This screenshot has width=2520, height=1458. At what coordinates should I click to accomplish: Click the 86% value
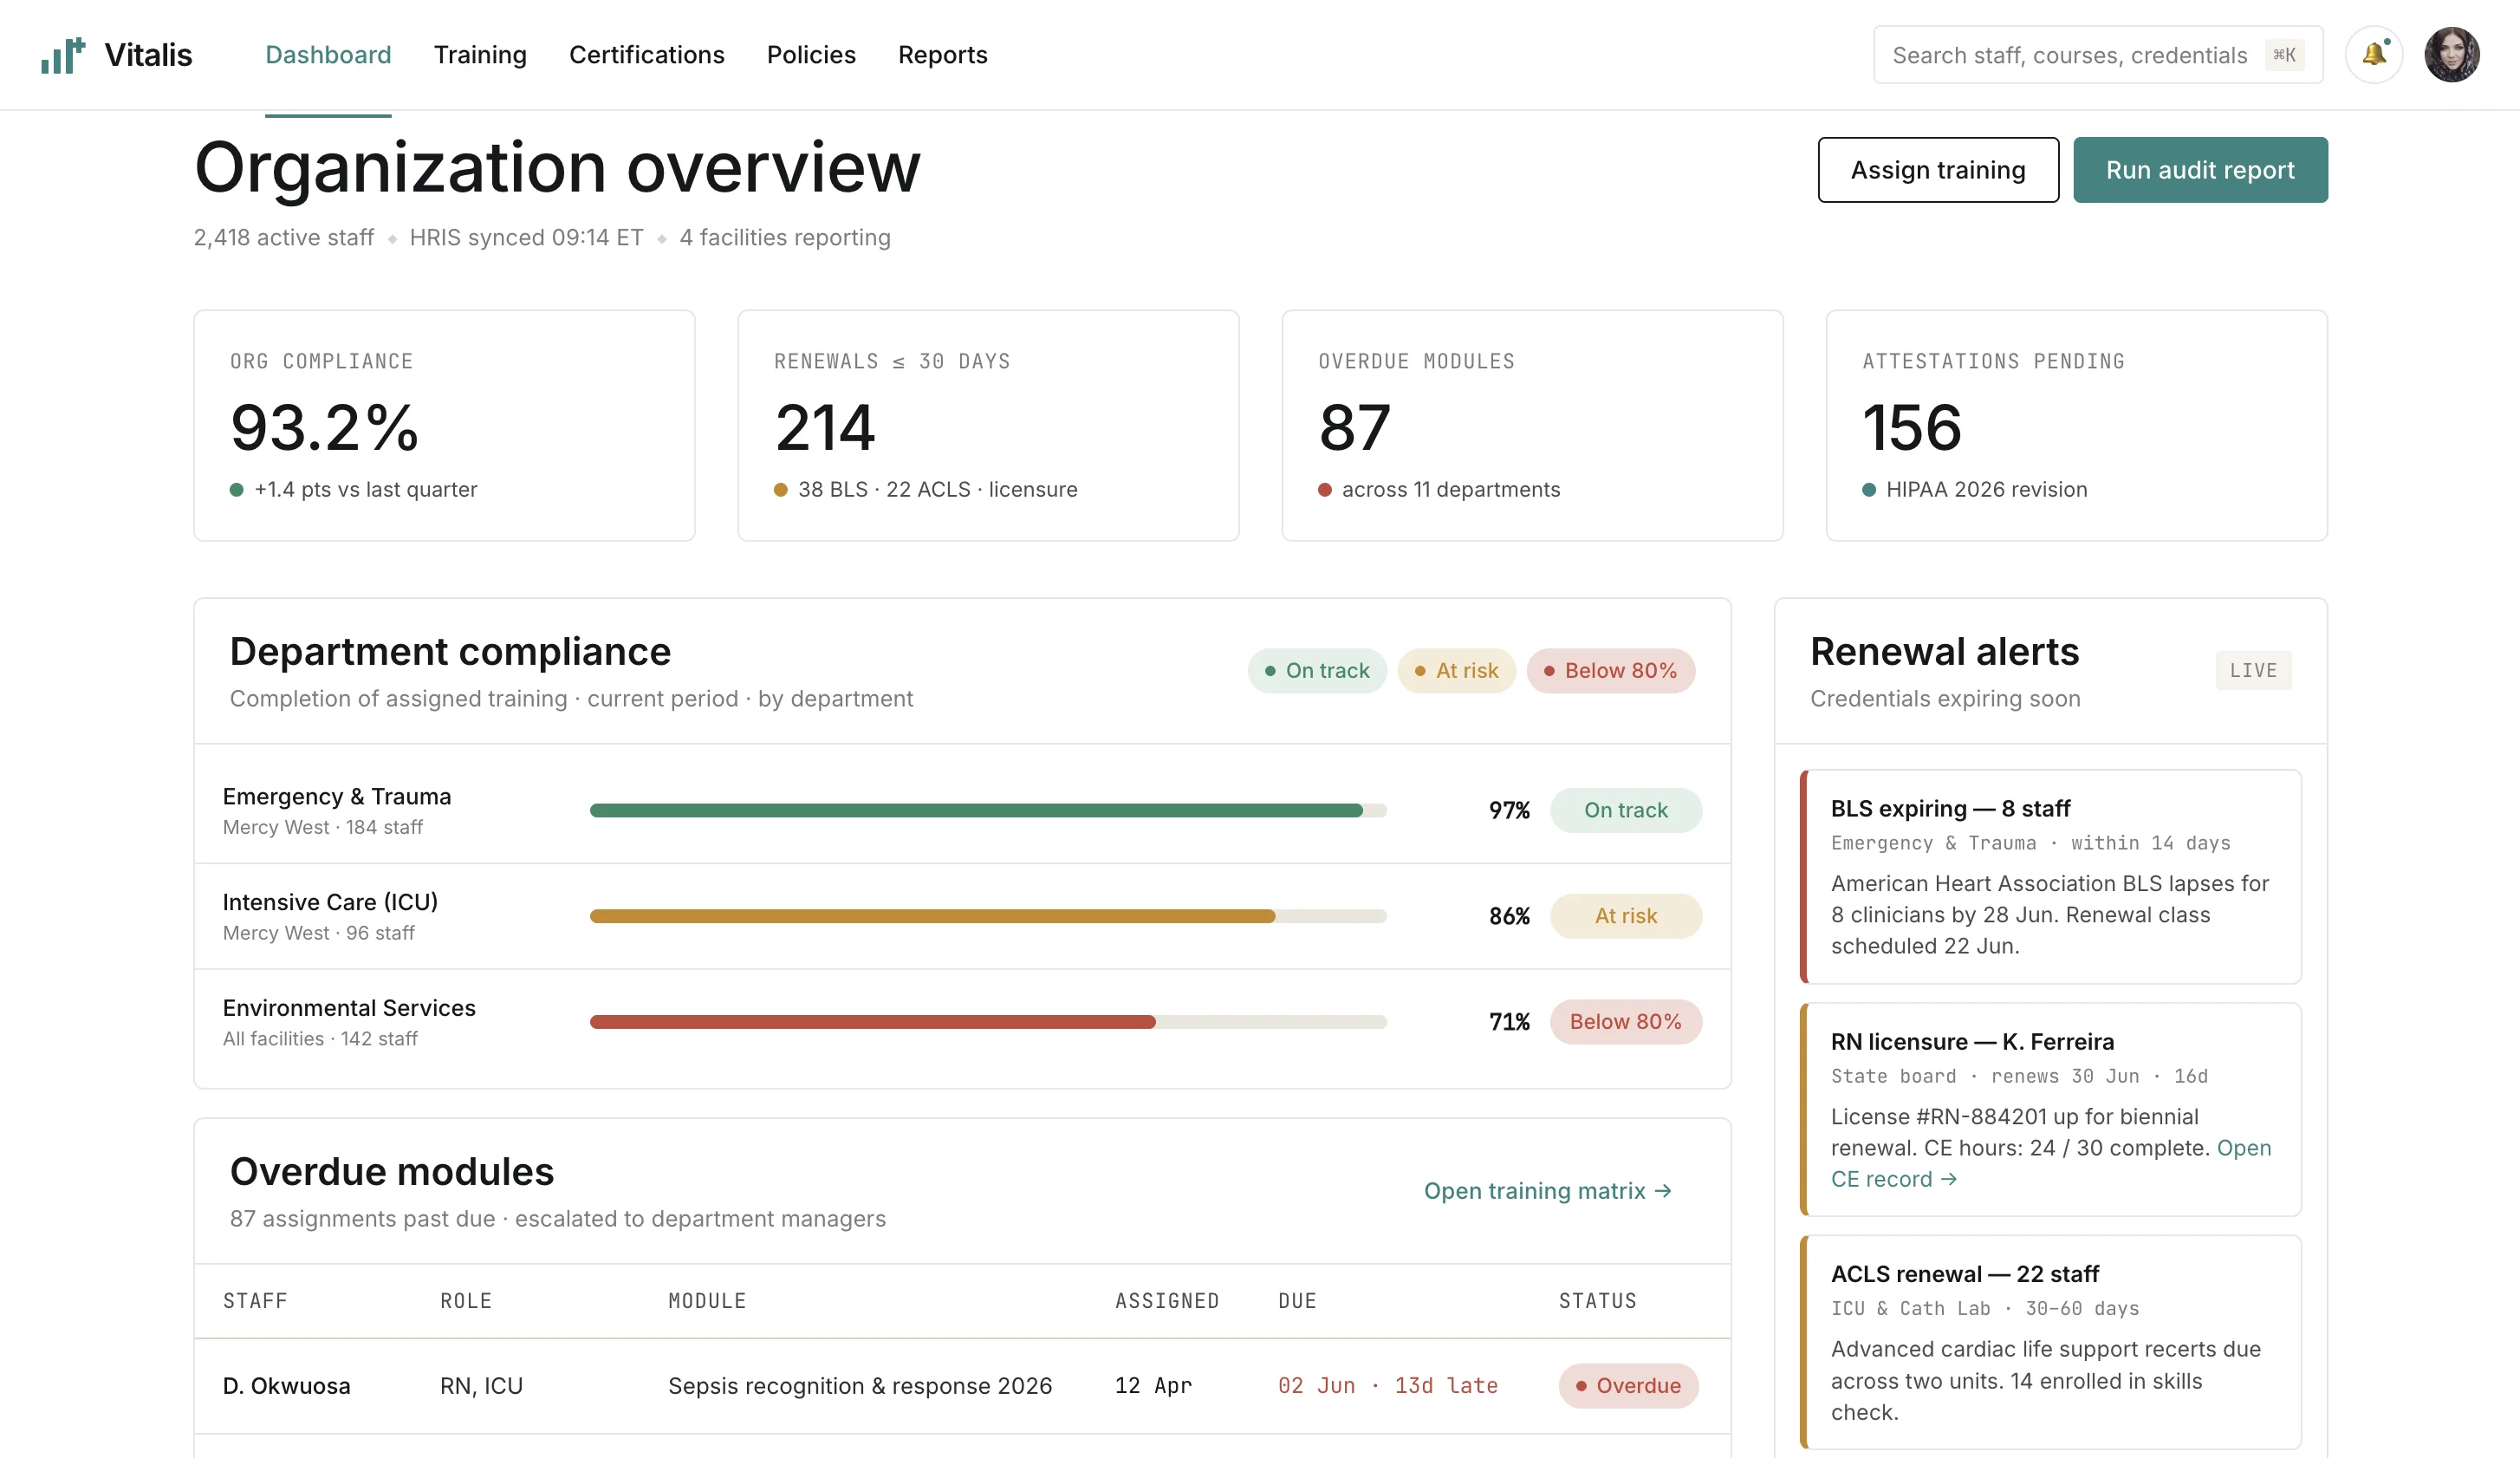click(1509, 917)
